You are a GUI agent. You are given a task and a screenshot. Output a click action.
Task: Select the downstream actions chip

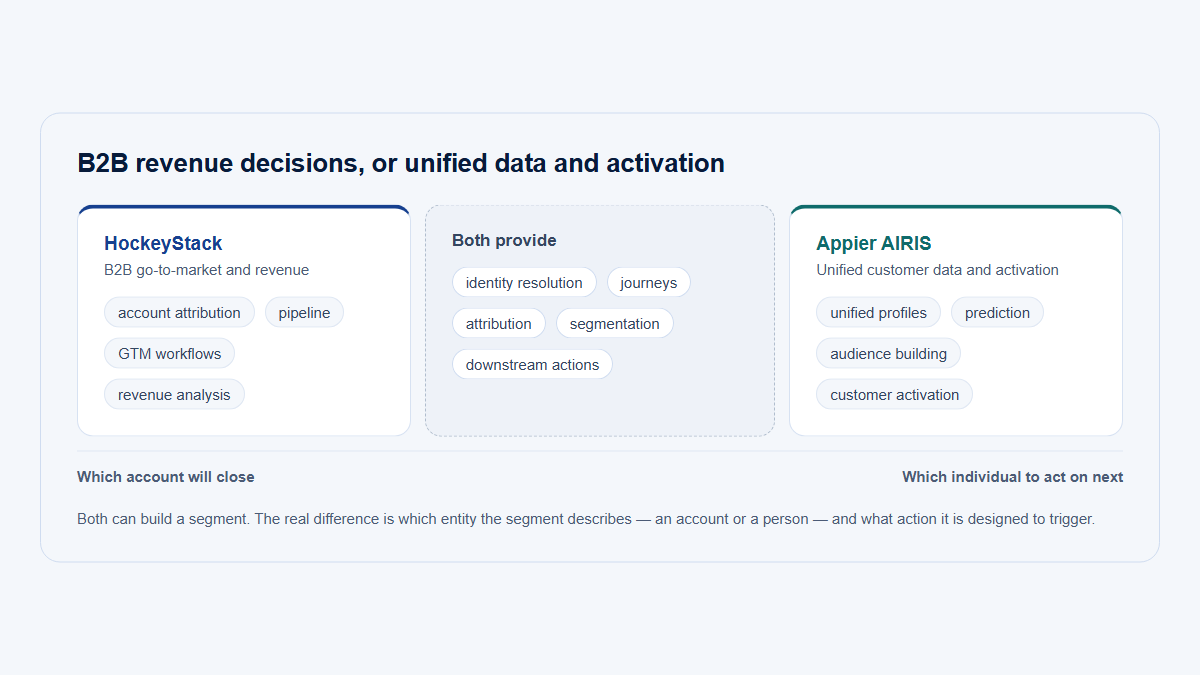tap(532, 365)
